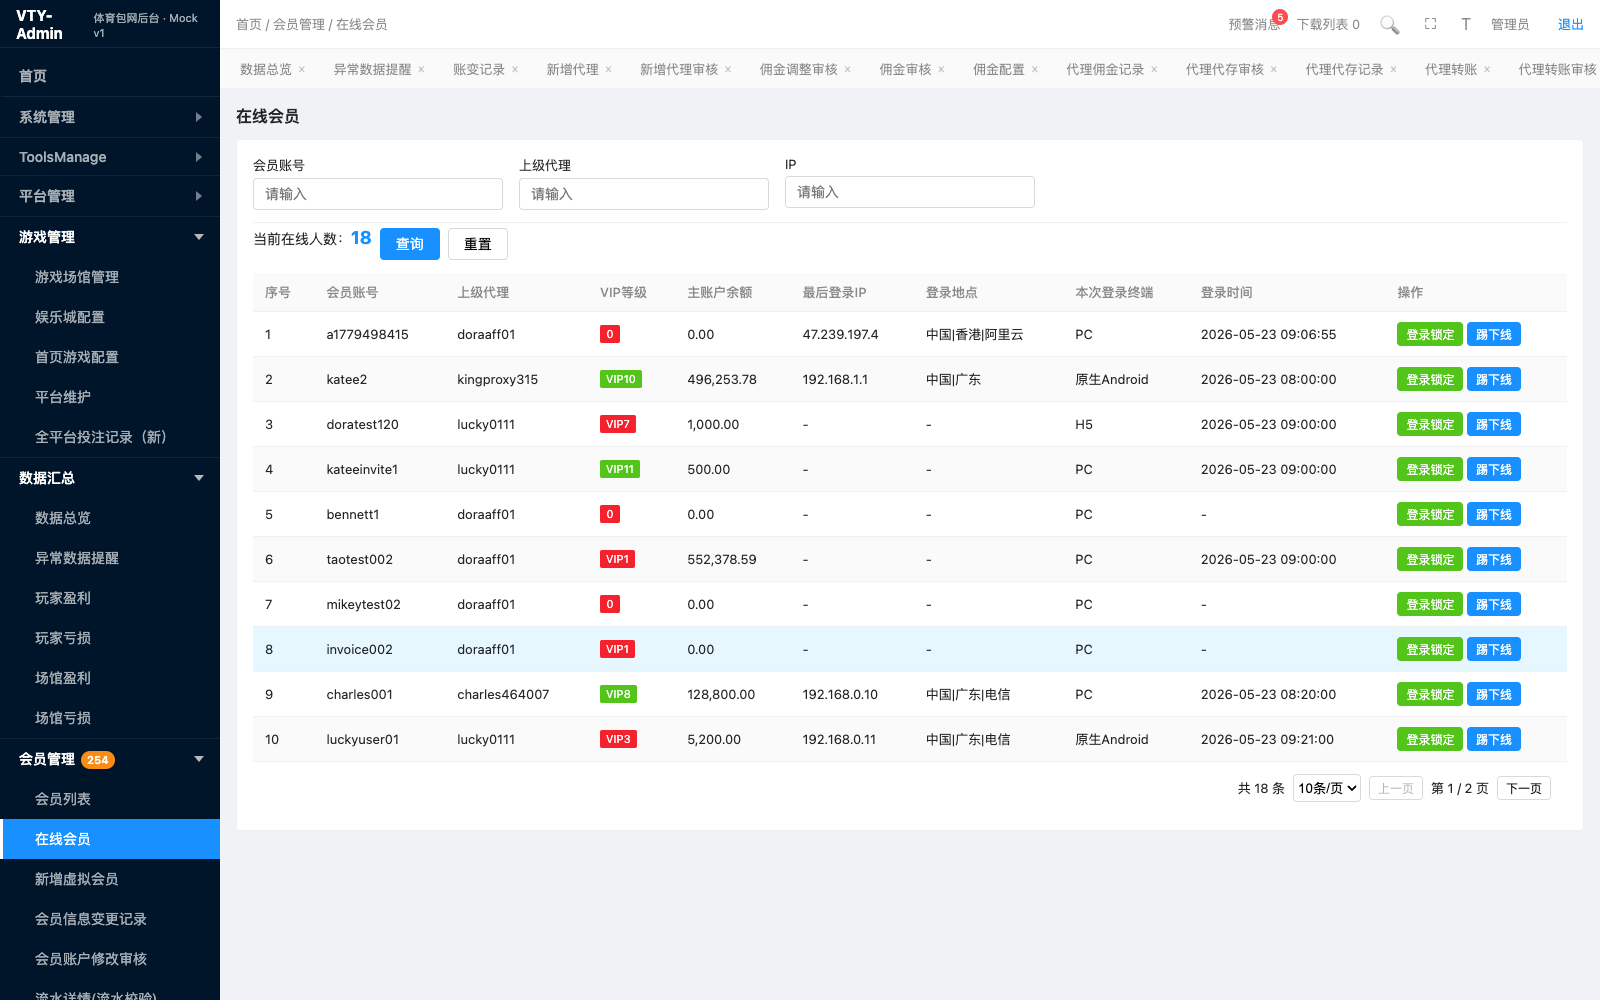This screenshot has width=1600, height=1000.
Task: Click 登录锁定 for a1779498415
Action: click(1430, 334)
